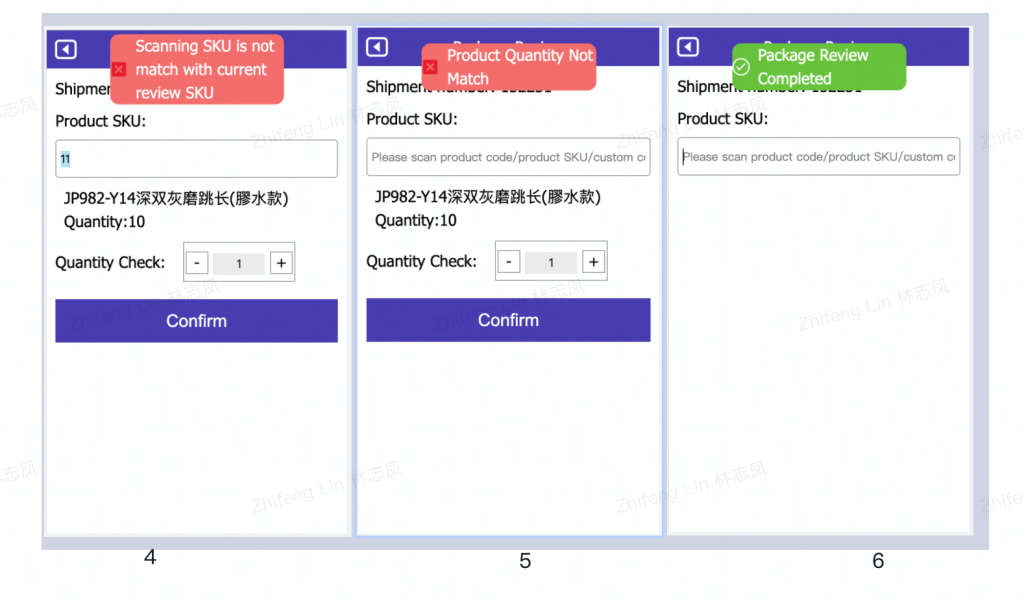Tap the back arrow icon in screen 5

pyautogui.click(x=377, y=47)
